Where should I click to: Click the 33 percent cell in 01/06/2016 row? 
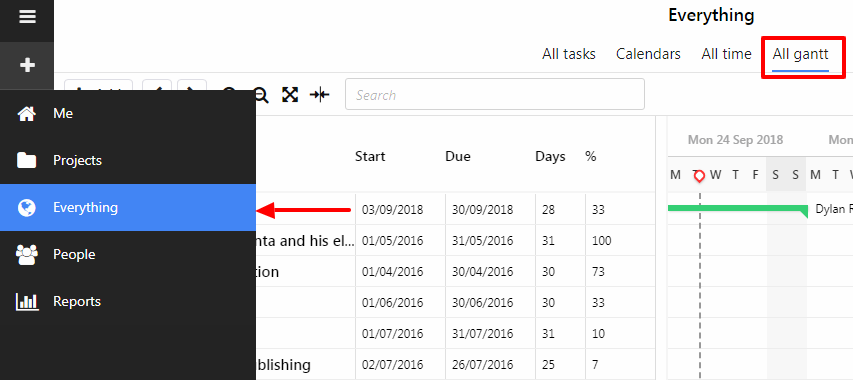[x=598, y=303]
